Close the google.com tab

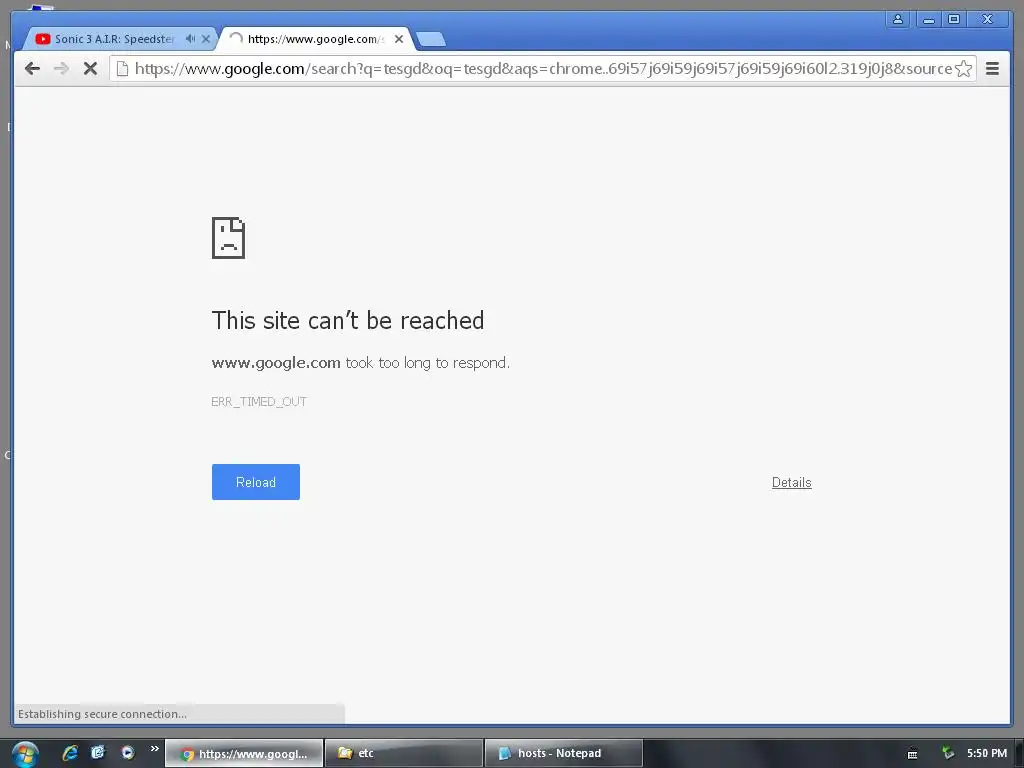coord(399,39)
